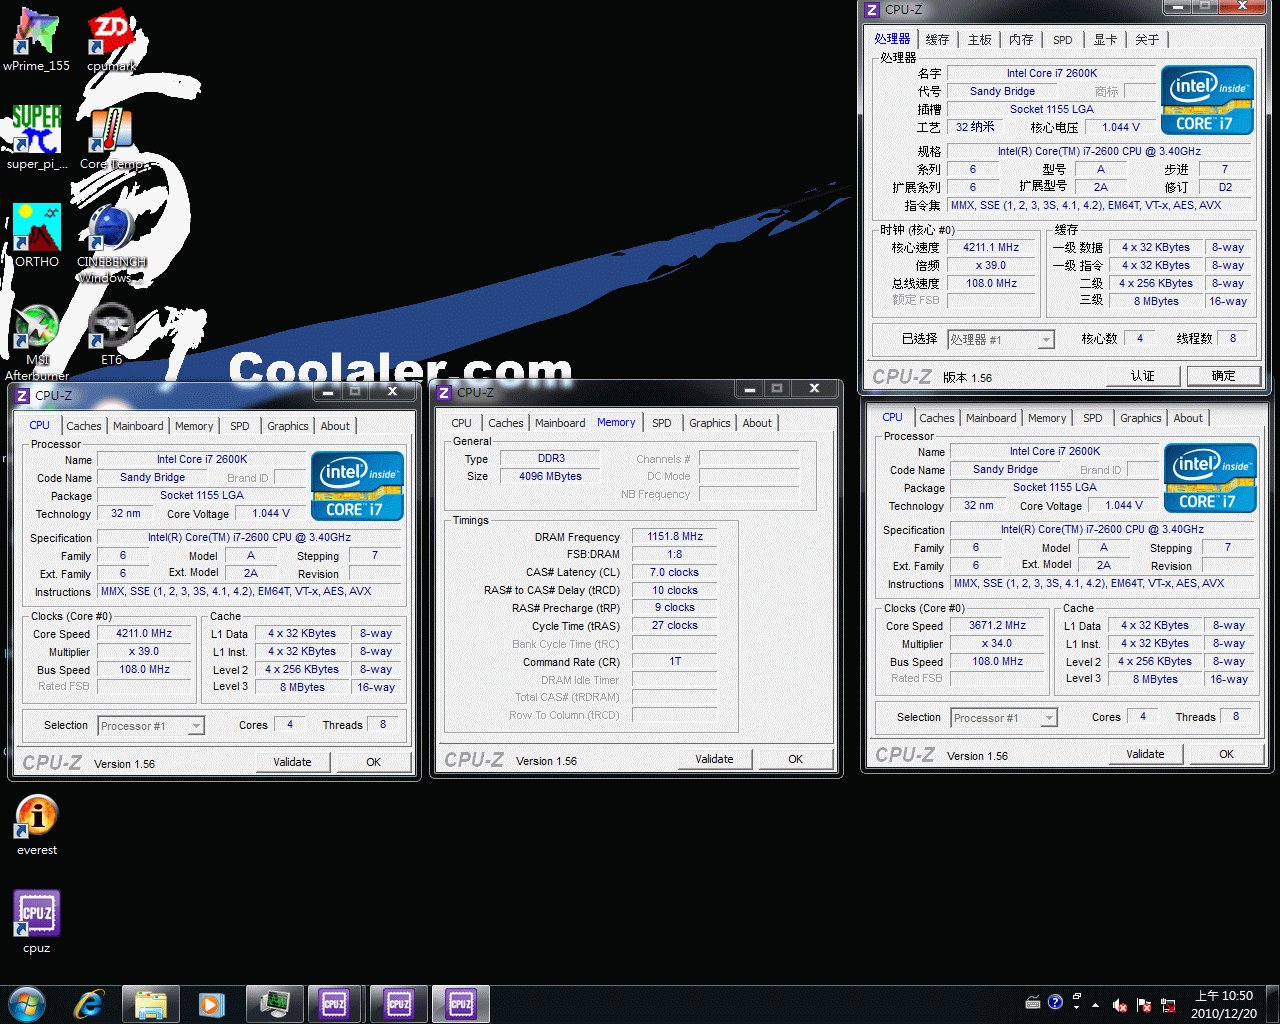
Task: Launch the super_pi desktop icon
Action: click(37, 138)
